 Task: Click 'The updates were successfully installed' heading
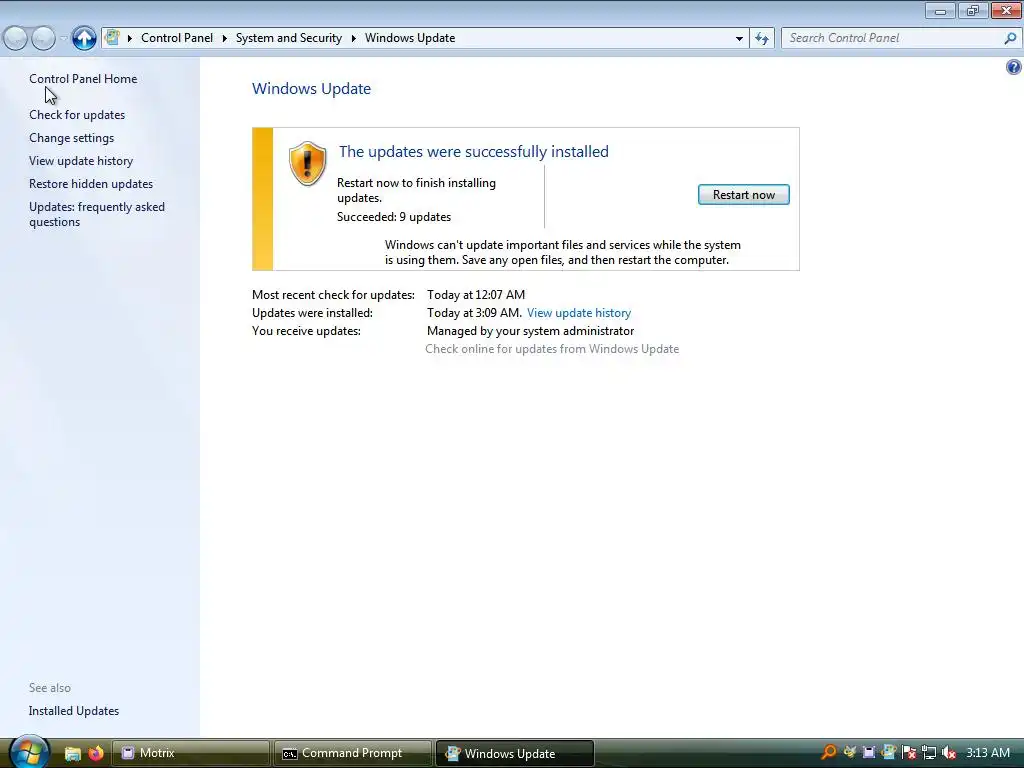point(473,152)
